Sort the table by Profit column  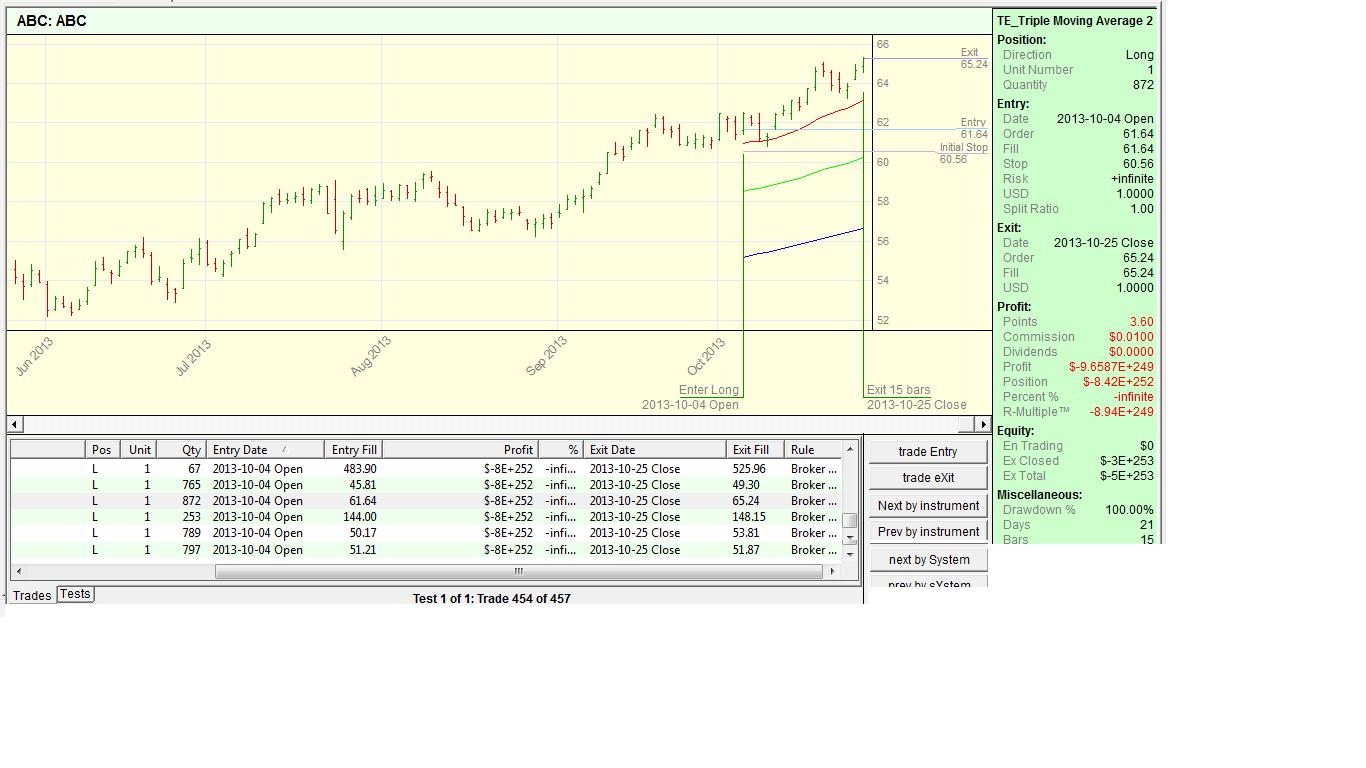[x=460, y=450]
